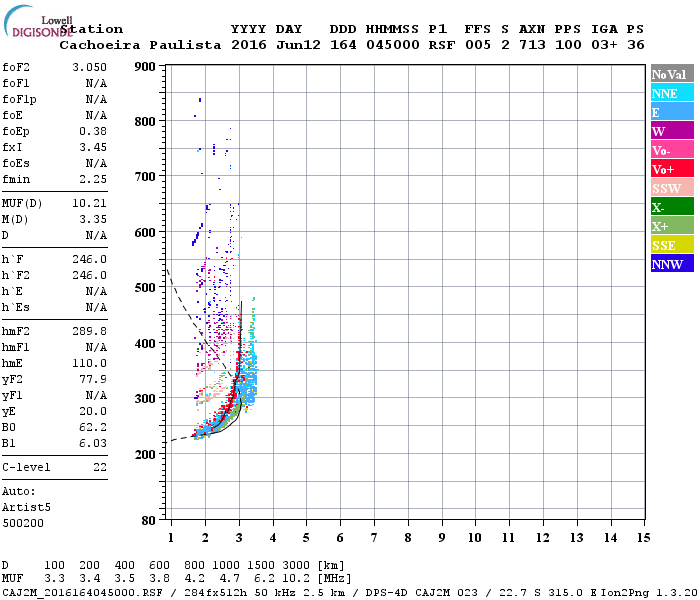Click the yF2 value 77.9

point(93,379)
